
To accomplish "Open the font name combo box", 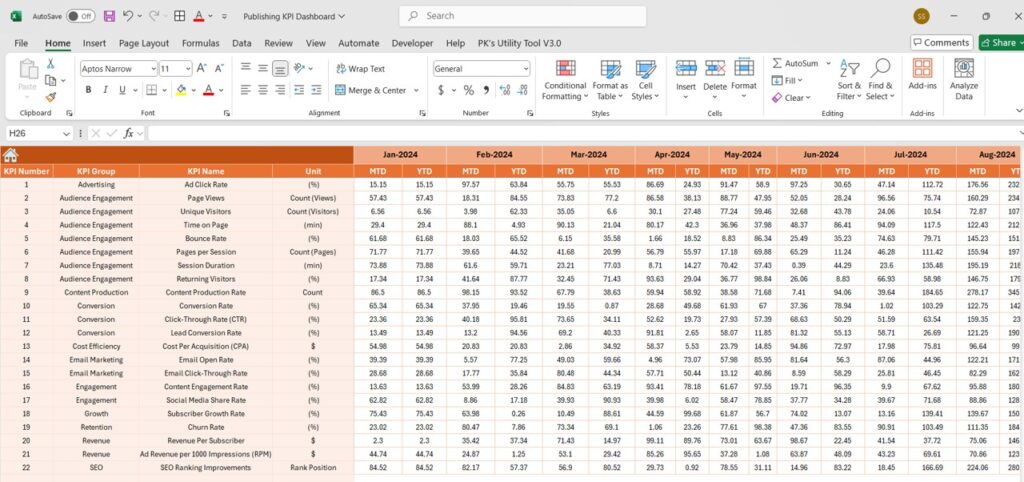I will [x=119, y=69].
